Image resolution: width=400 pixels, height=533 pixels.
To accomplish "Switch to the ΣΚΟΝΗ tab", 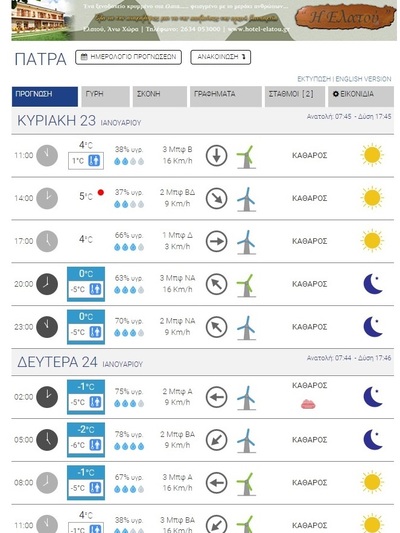I will tap(160, 97).
